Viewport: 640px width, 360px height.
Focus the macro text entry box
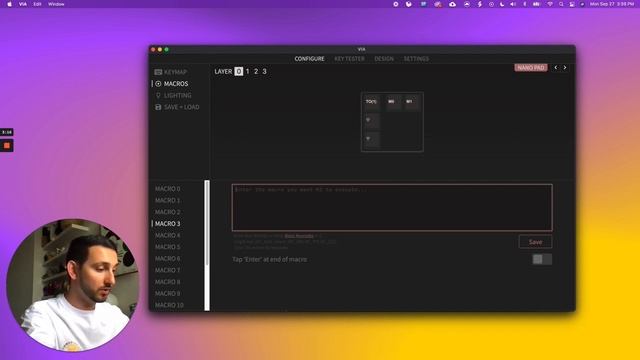pos(392,207)
